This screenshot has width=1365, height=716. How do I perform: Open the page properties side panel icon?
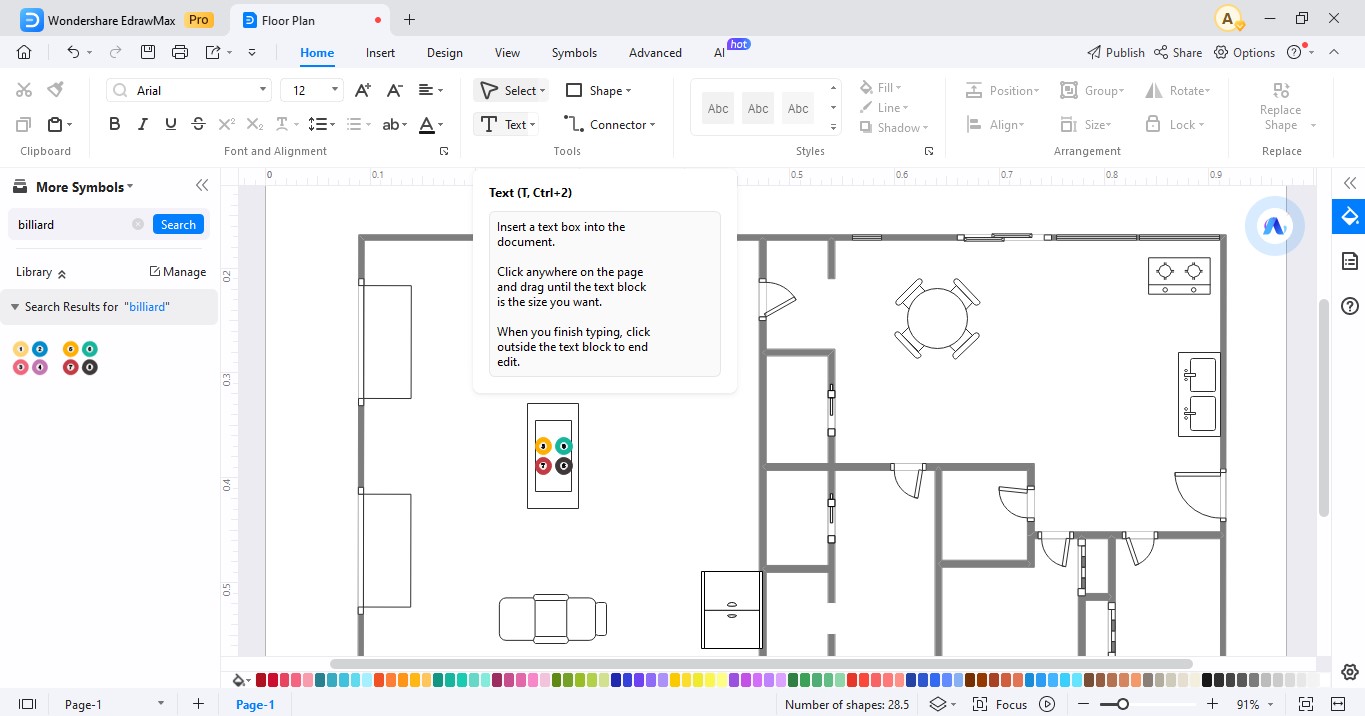pos(1349,261)
